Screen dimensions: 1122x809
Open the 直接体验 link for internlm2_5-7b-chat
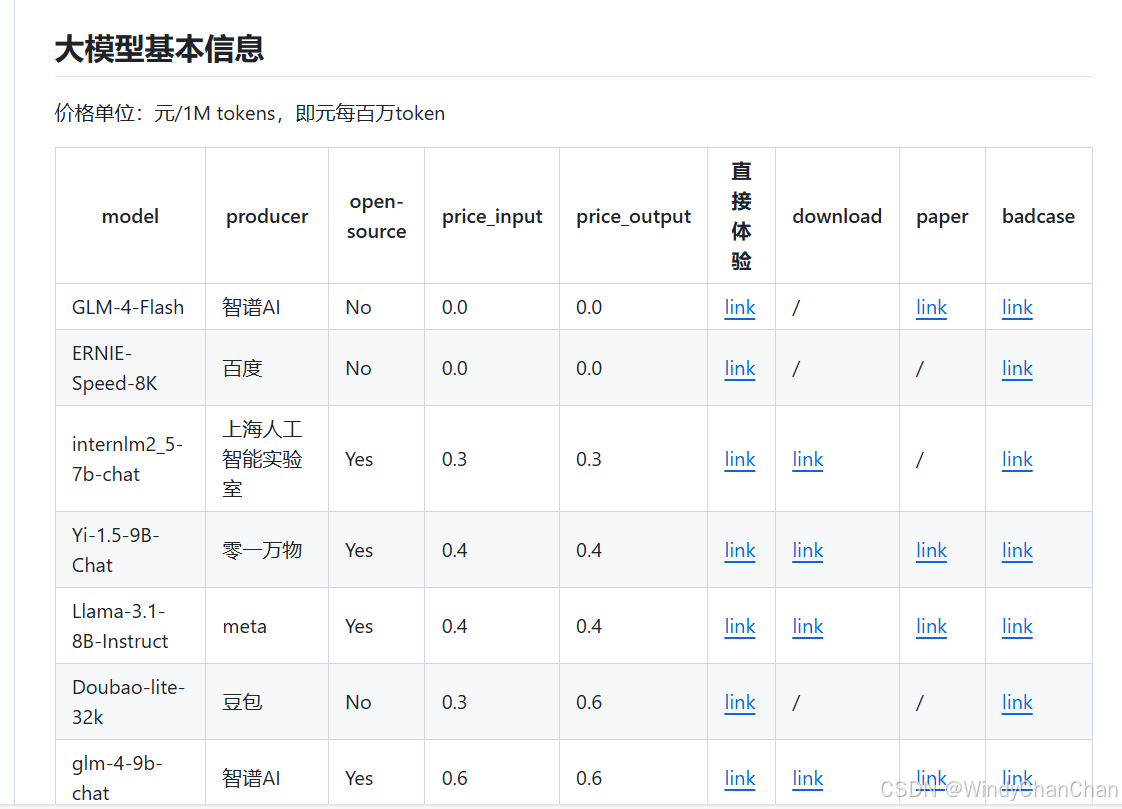click(740, 459)
